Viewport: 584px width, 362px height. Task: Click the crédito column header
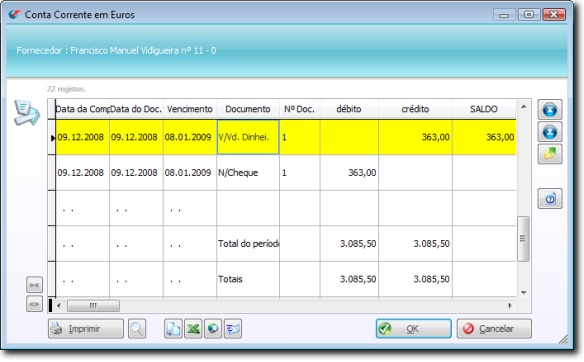tap(415, 109)
